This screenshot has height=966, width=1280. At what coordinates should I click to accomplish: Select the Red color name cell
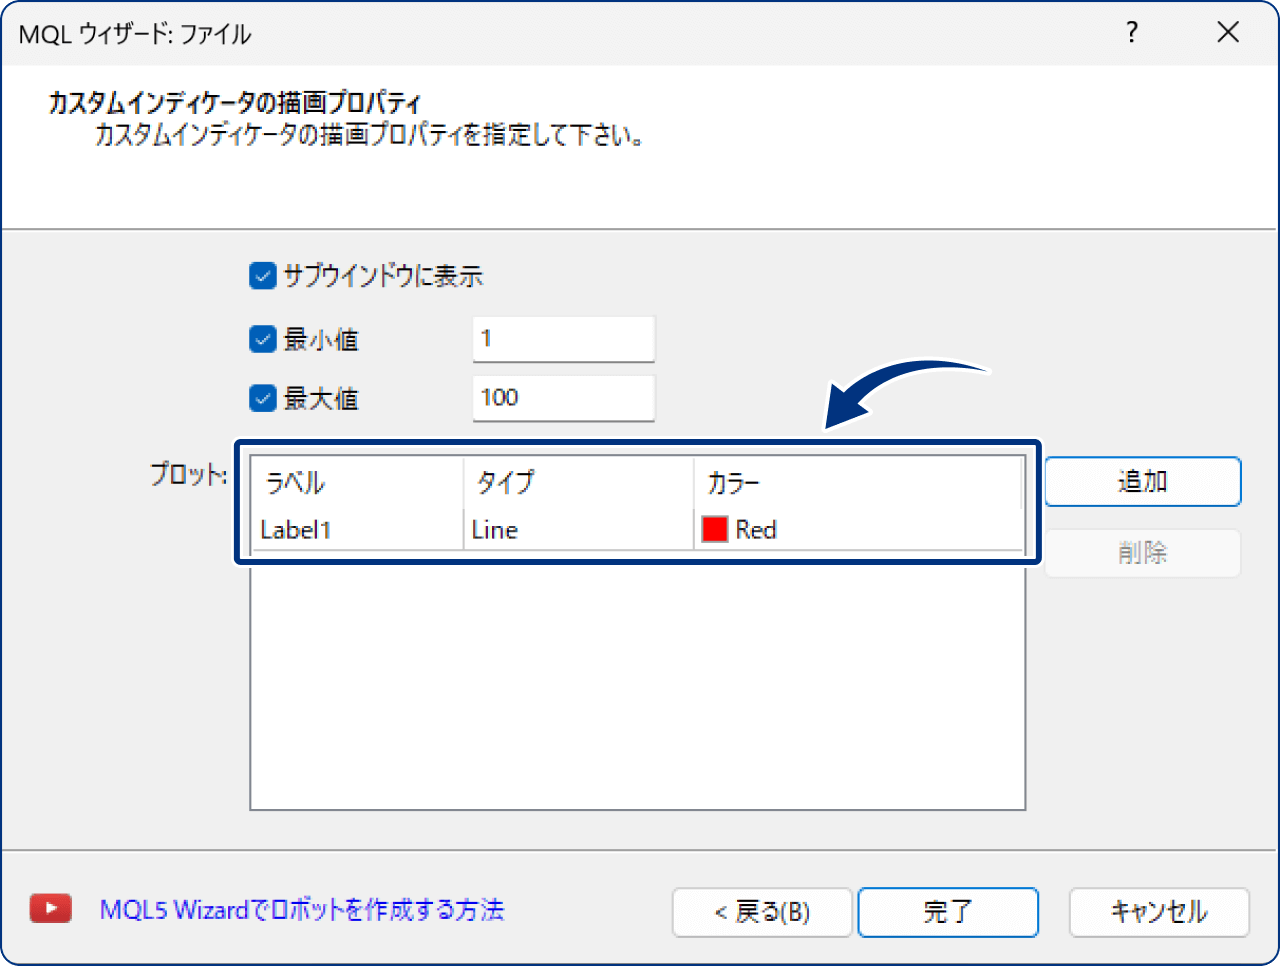[x=859, y=529]
